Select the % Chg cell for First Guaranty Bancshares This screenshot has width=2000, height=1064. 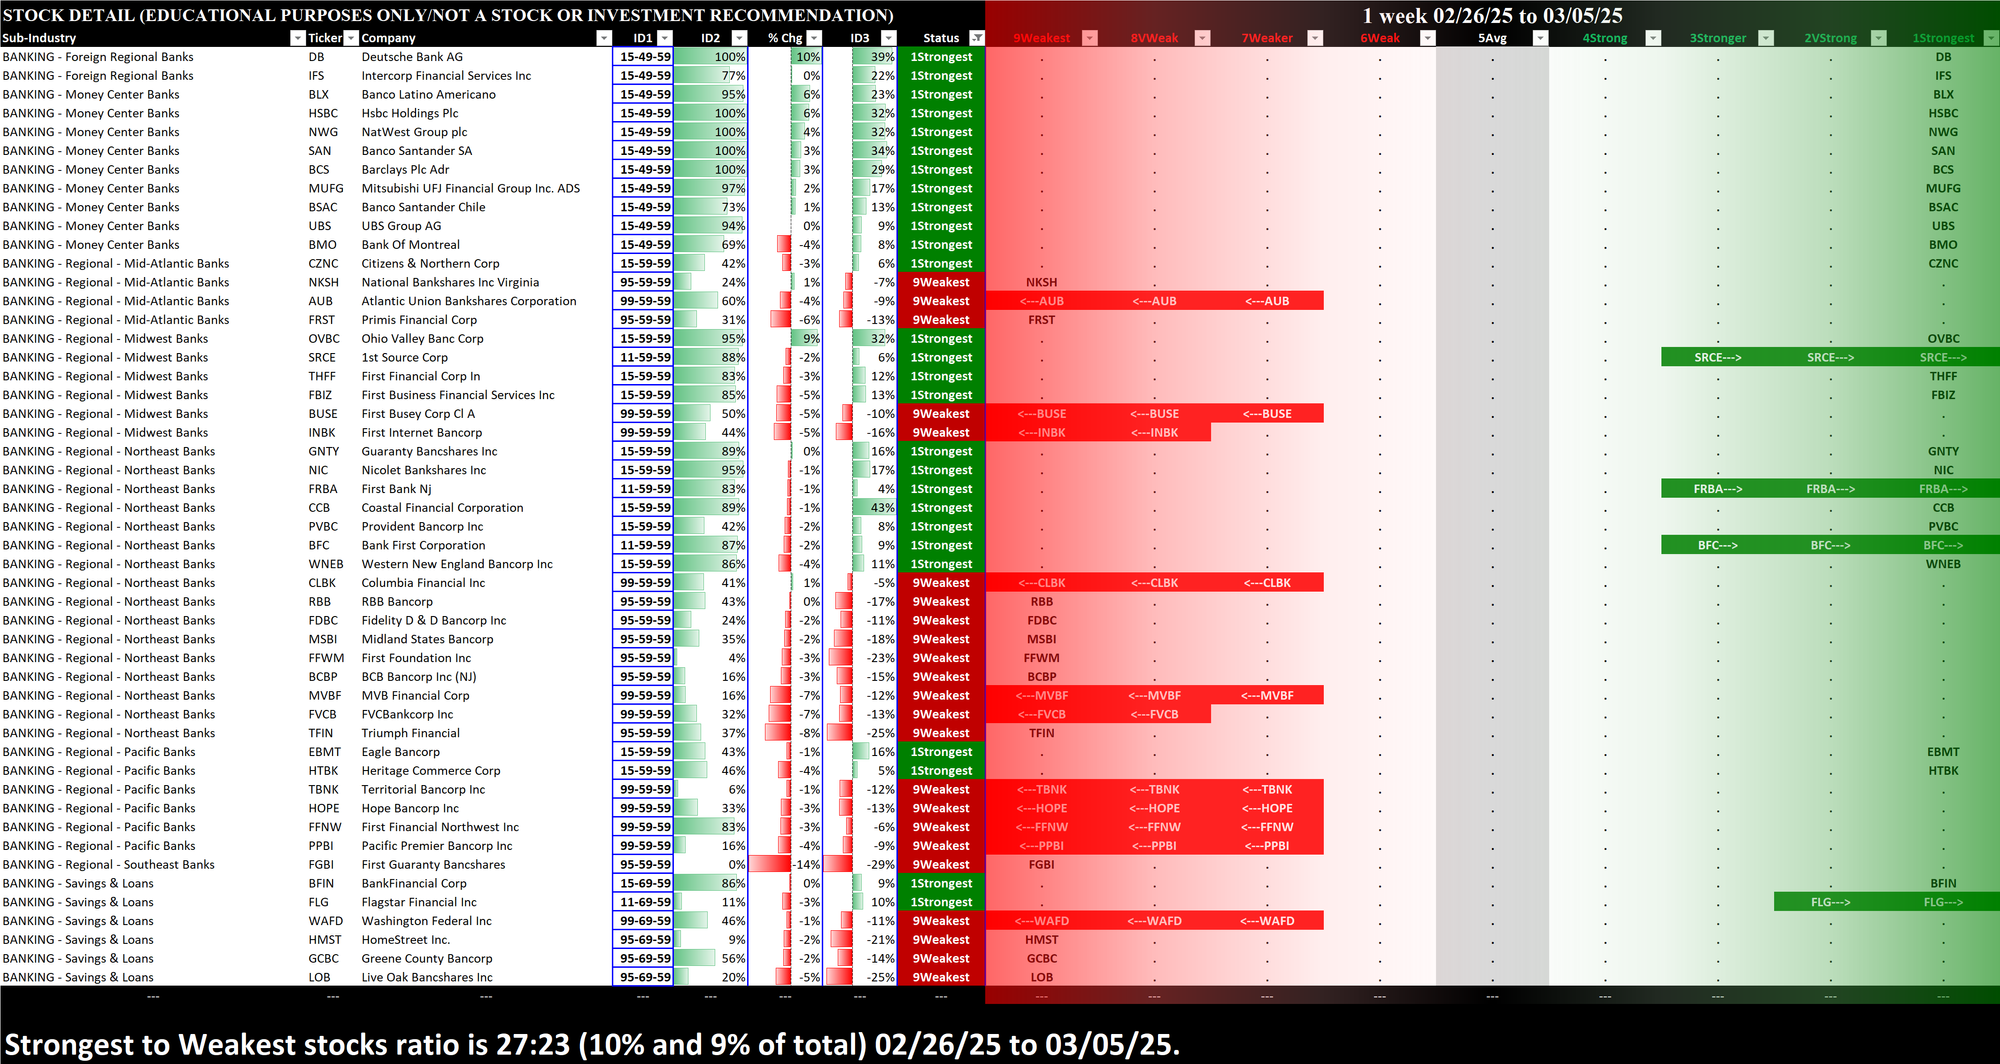point(785,865)
